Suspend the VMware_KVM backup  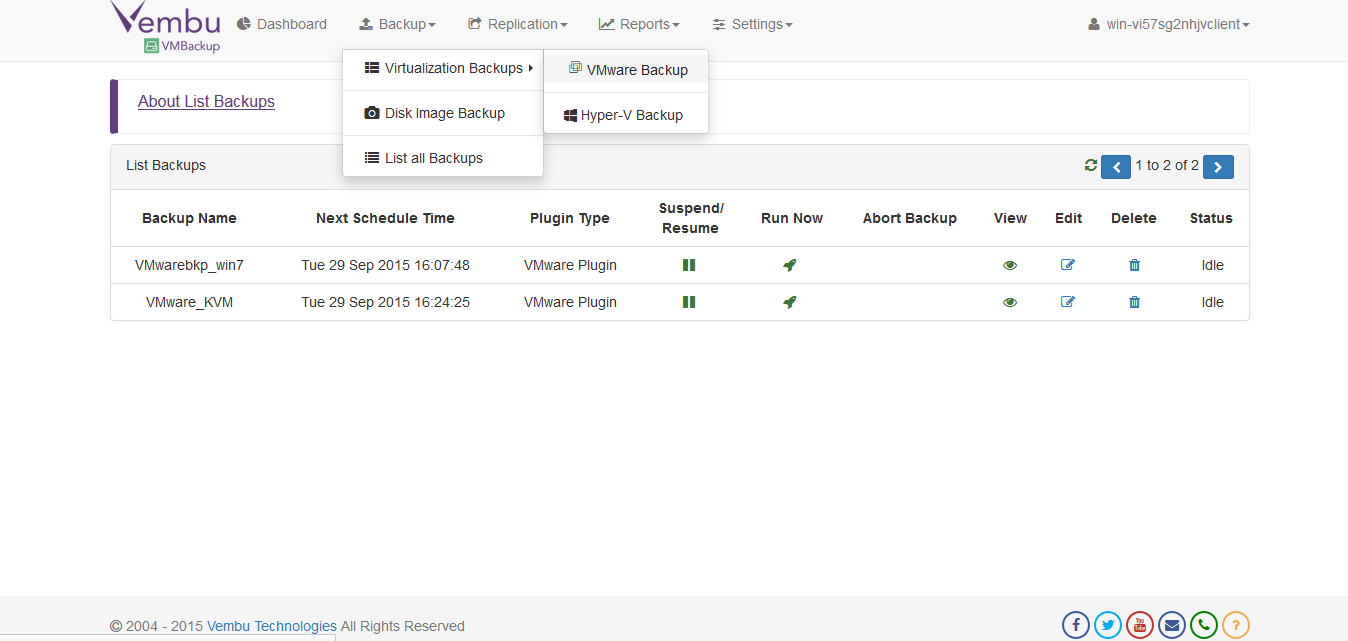(x=689, y=302)
